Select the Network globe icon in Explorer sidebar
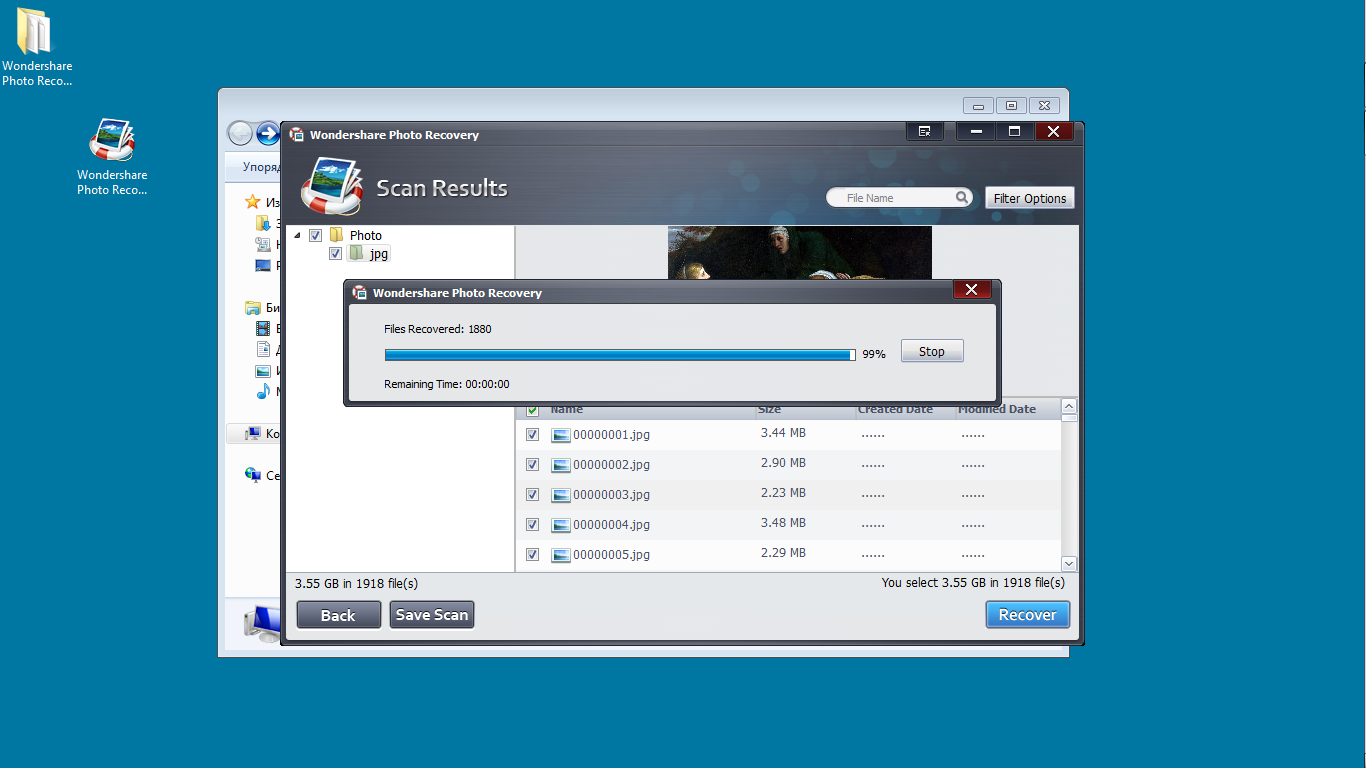The image size is (1366, 768). coord(254,475)
